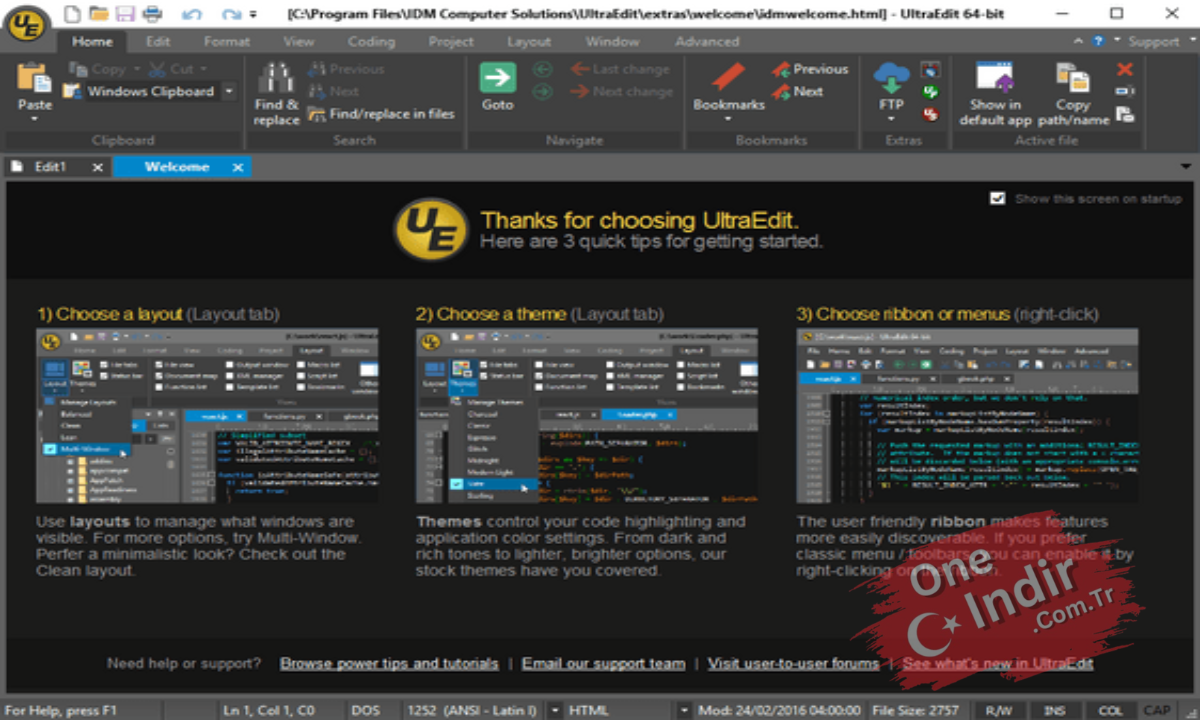Toggle R/W status indicator

(999, 710)
